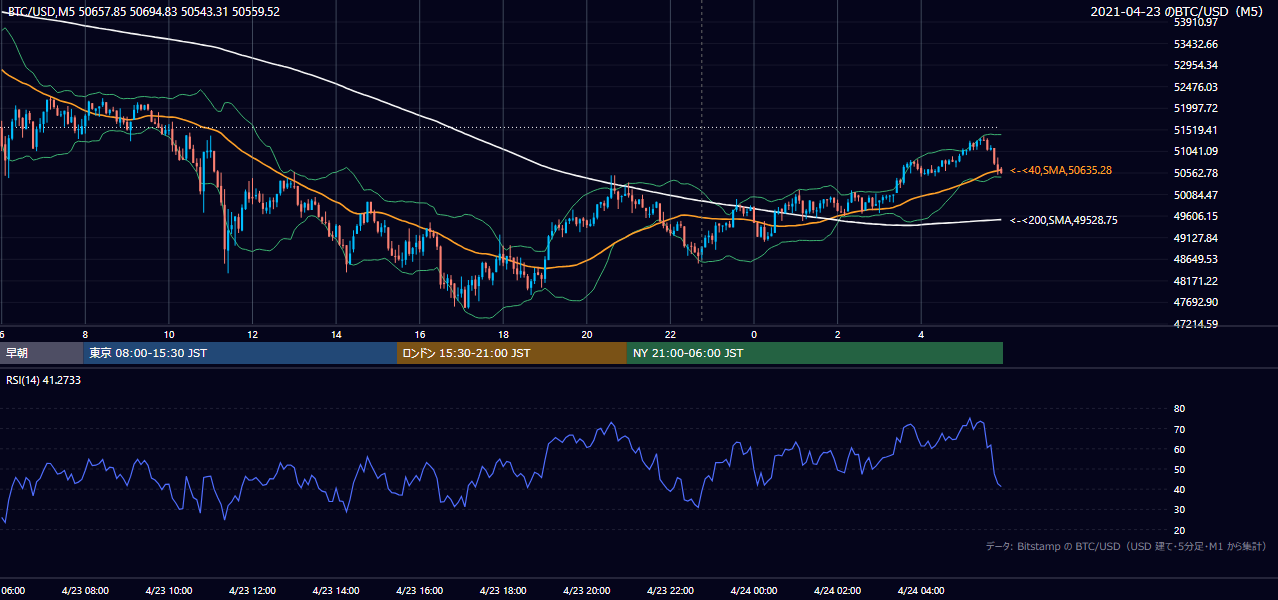Click price axis value 52476.03
The height and width of the screenshot is (600, 1278).
pyautogui.click(x=1195, y=87)
